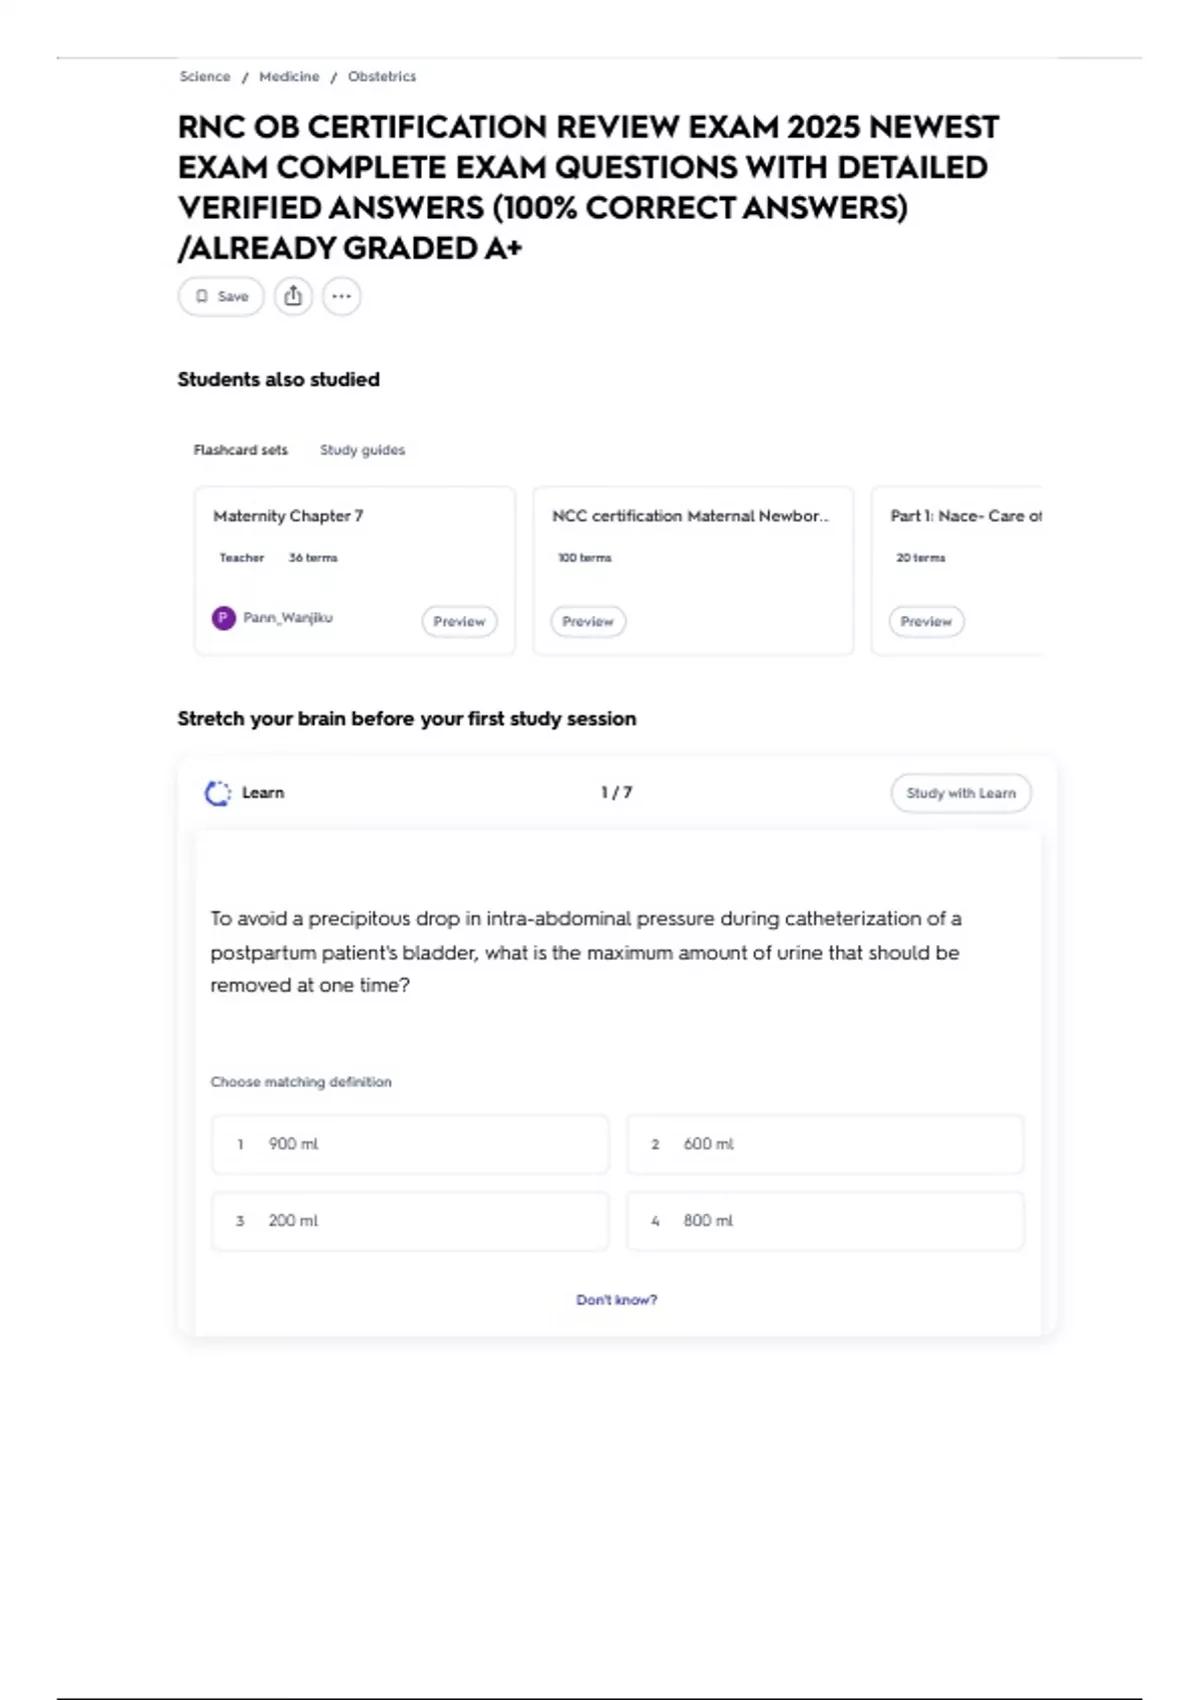The image size is (1200, 1700).
Task: Choose answer option 900 ml
Action: pos(410,1144)
